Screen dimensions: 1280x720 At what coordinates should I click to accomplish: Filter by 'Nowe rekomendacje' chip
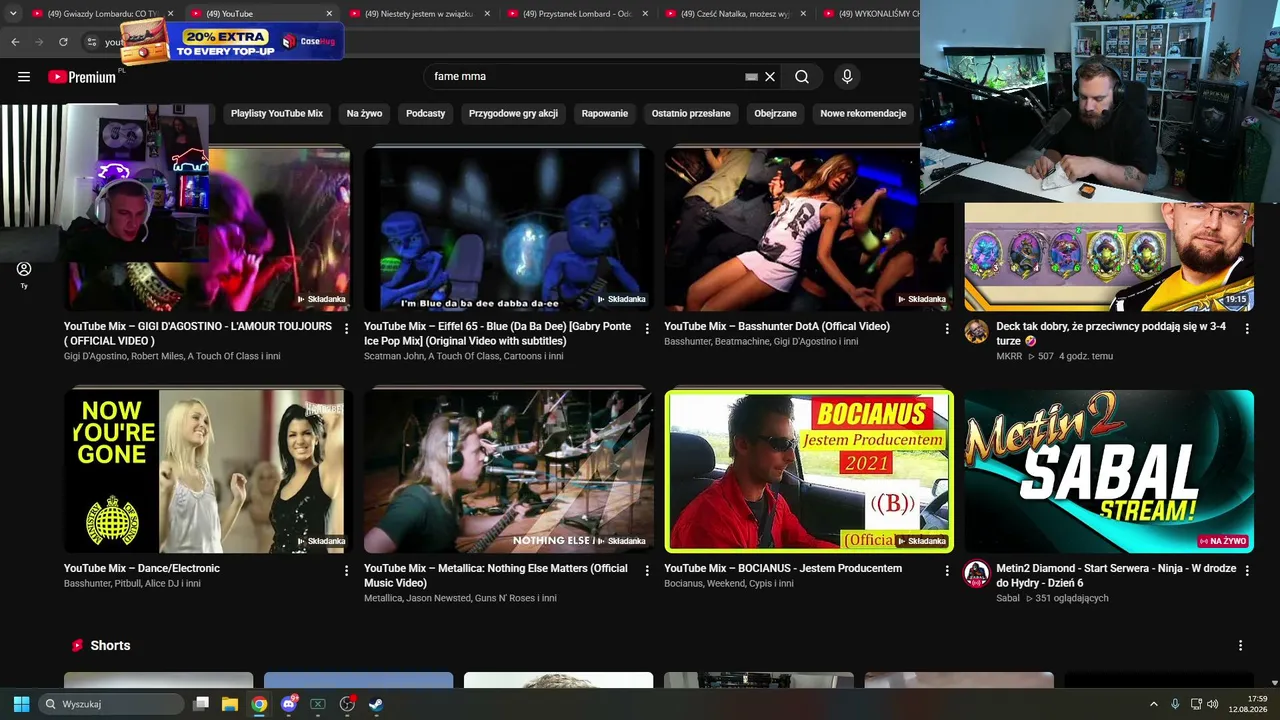(863, 114)
